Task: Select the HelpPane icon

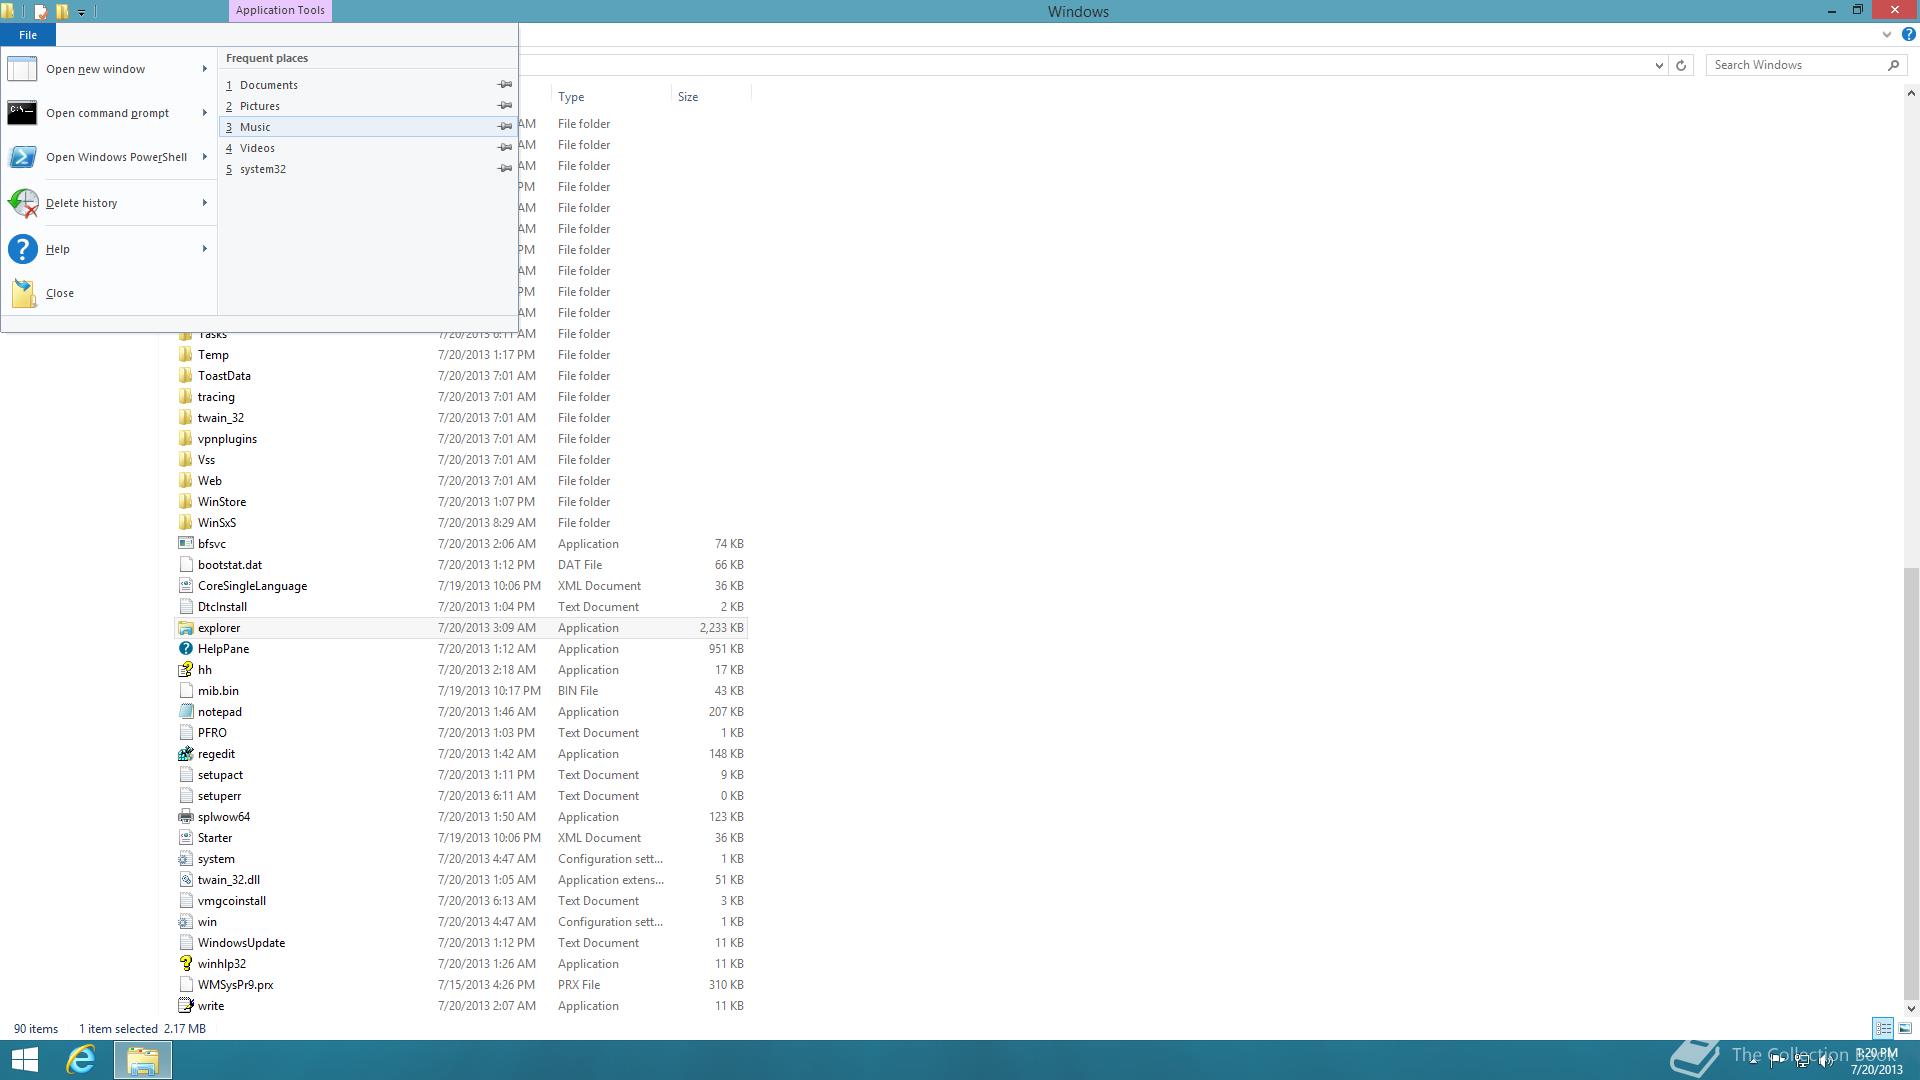Action: (185, 649)
